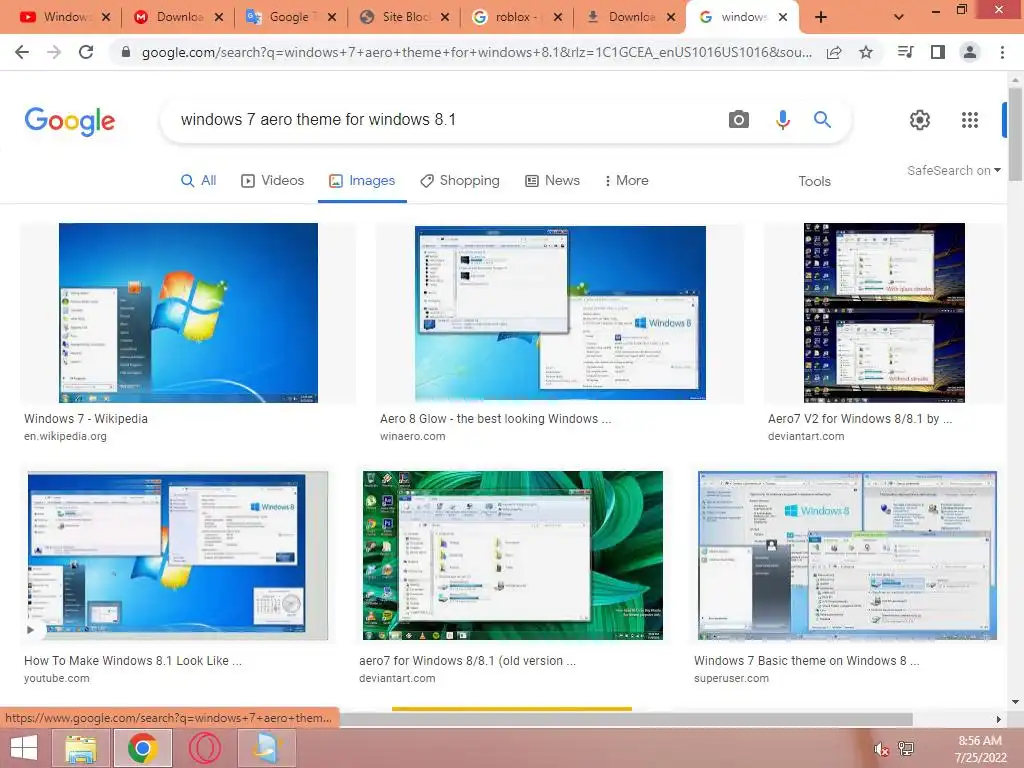Open aero7 old version green thumbnail
Viewport: 1024px width, 768px height.
pyautogui.click(x=513, y=555)
